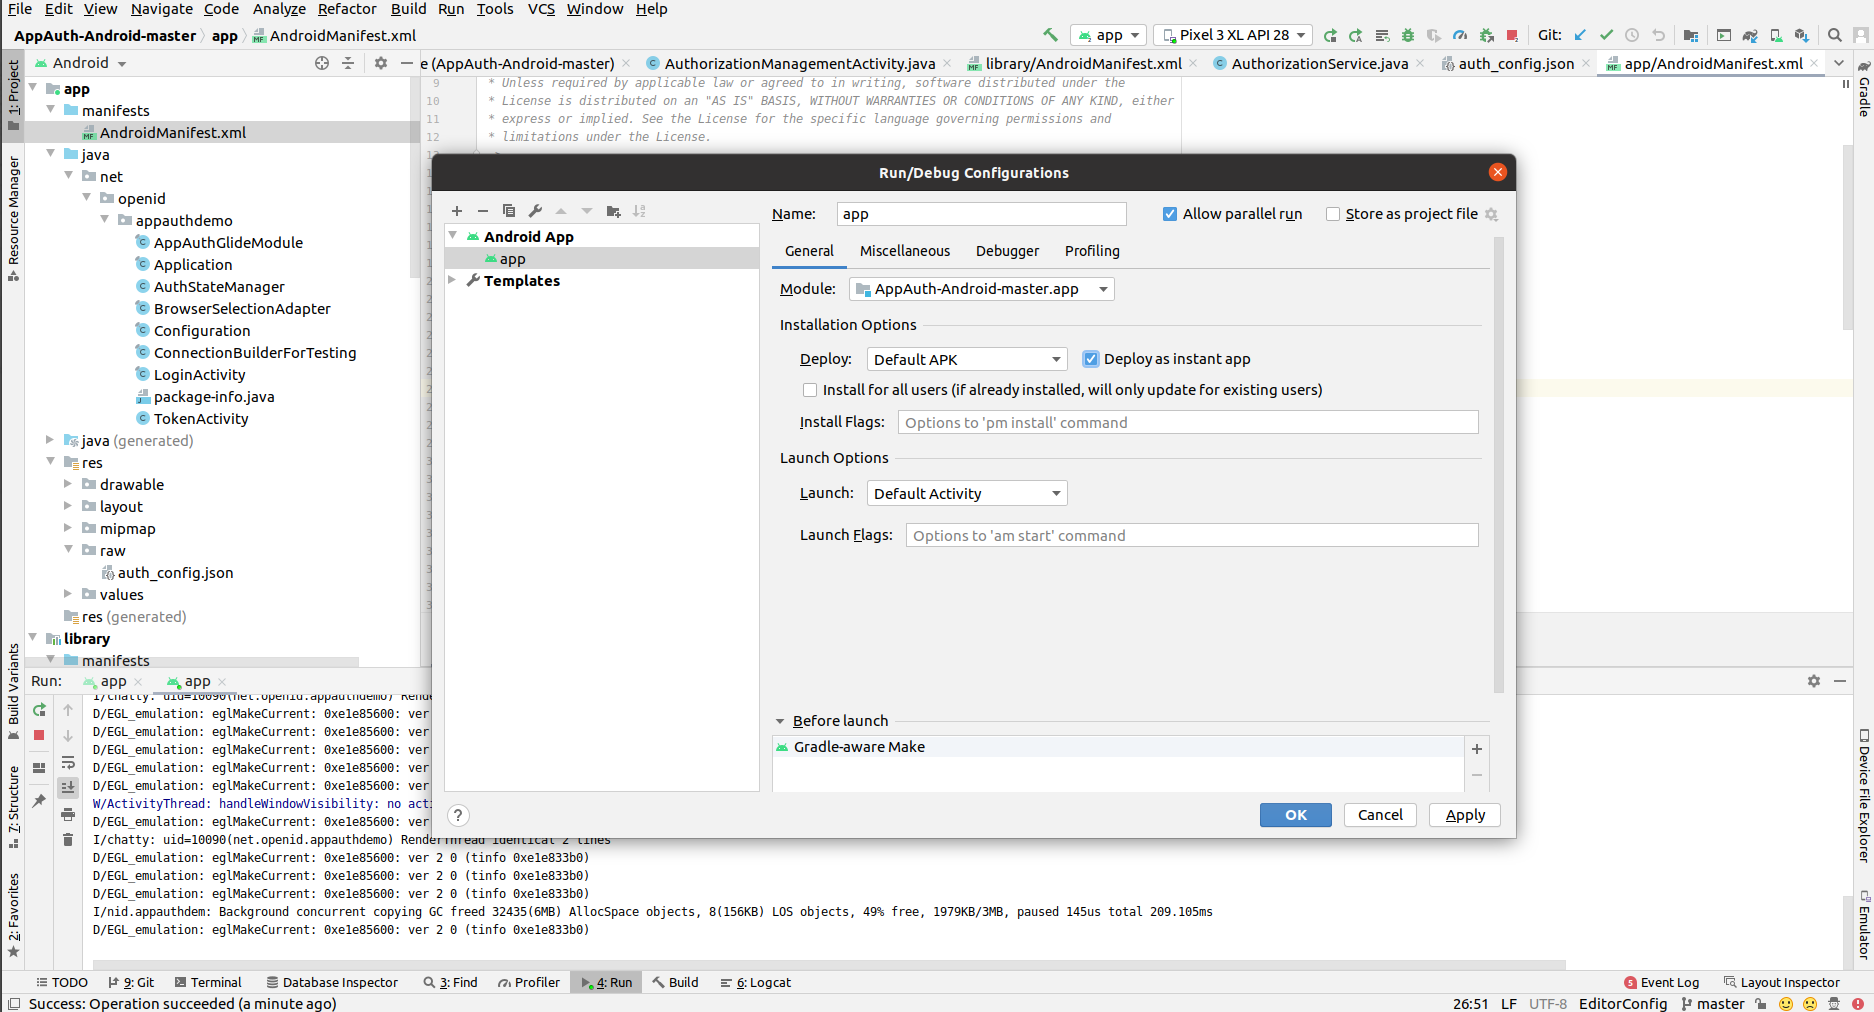
Task: Stop the running app
Action: [40, 736]
